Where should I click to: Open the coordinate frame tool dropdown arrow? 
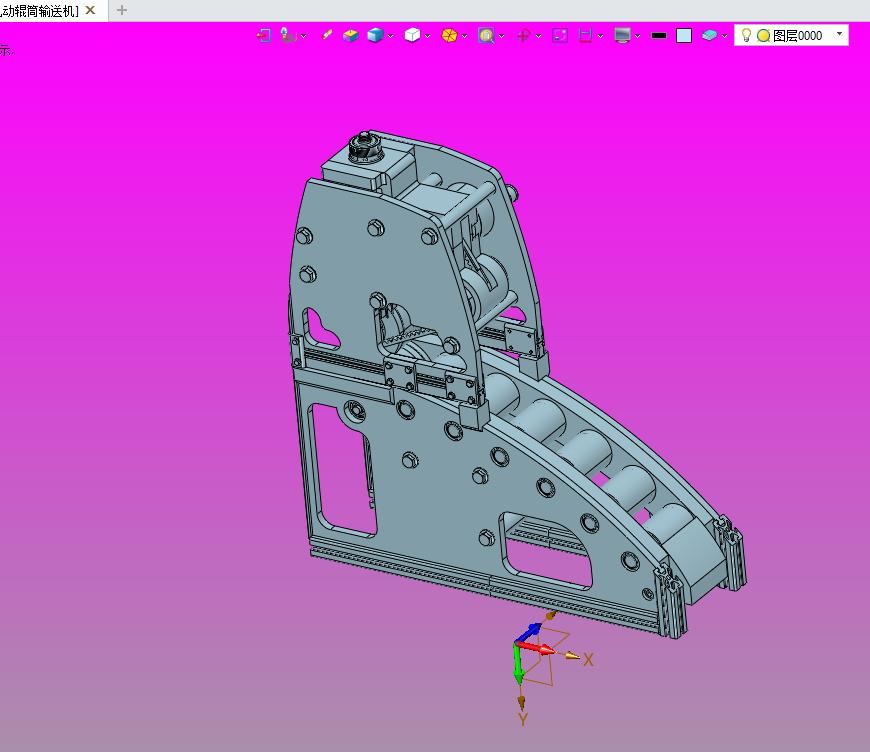(304, 36)
